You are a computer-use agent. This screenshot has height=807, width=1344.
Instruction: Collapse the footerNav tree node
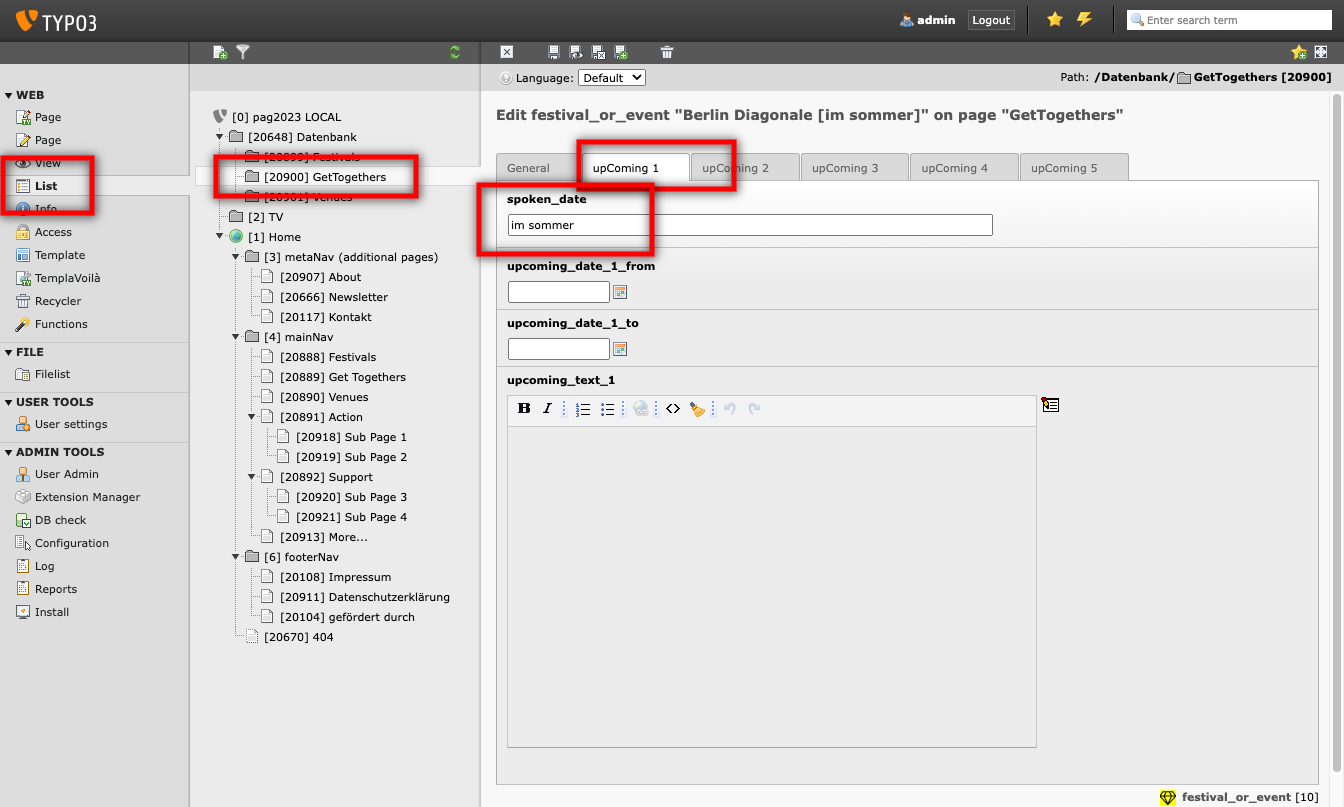(236, 557)
